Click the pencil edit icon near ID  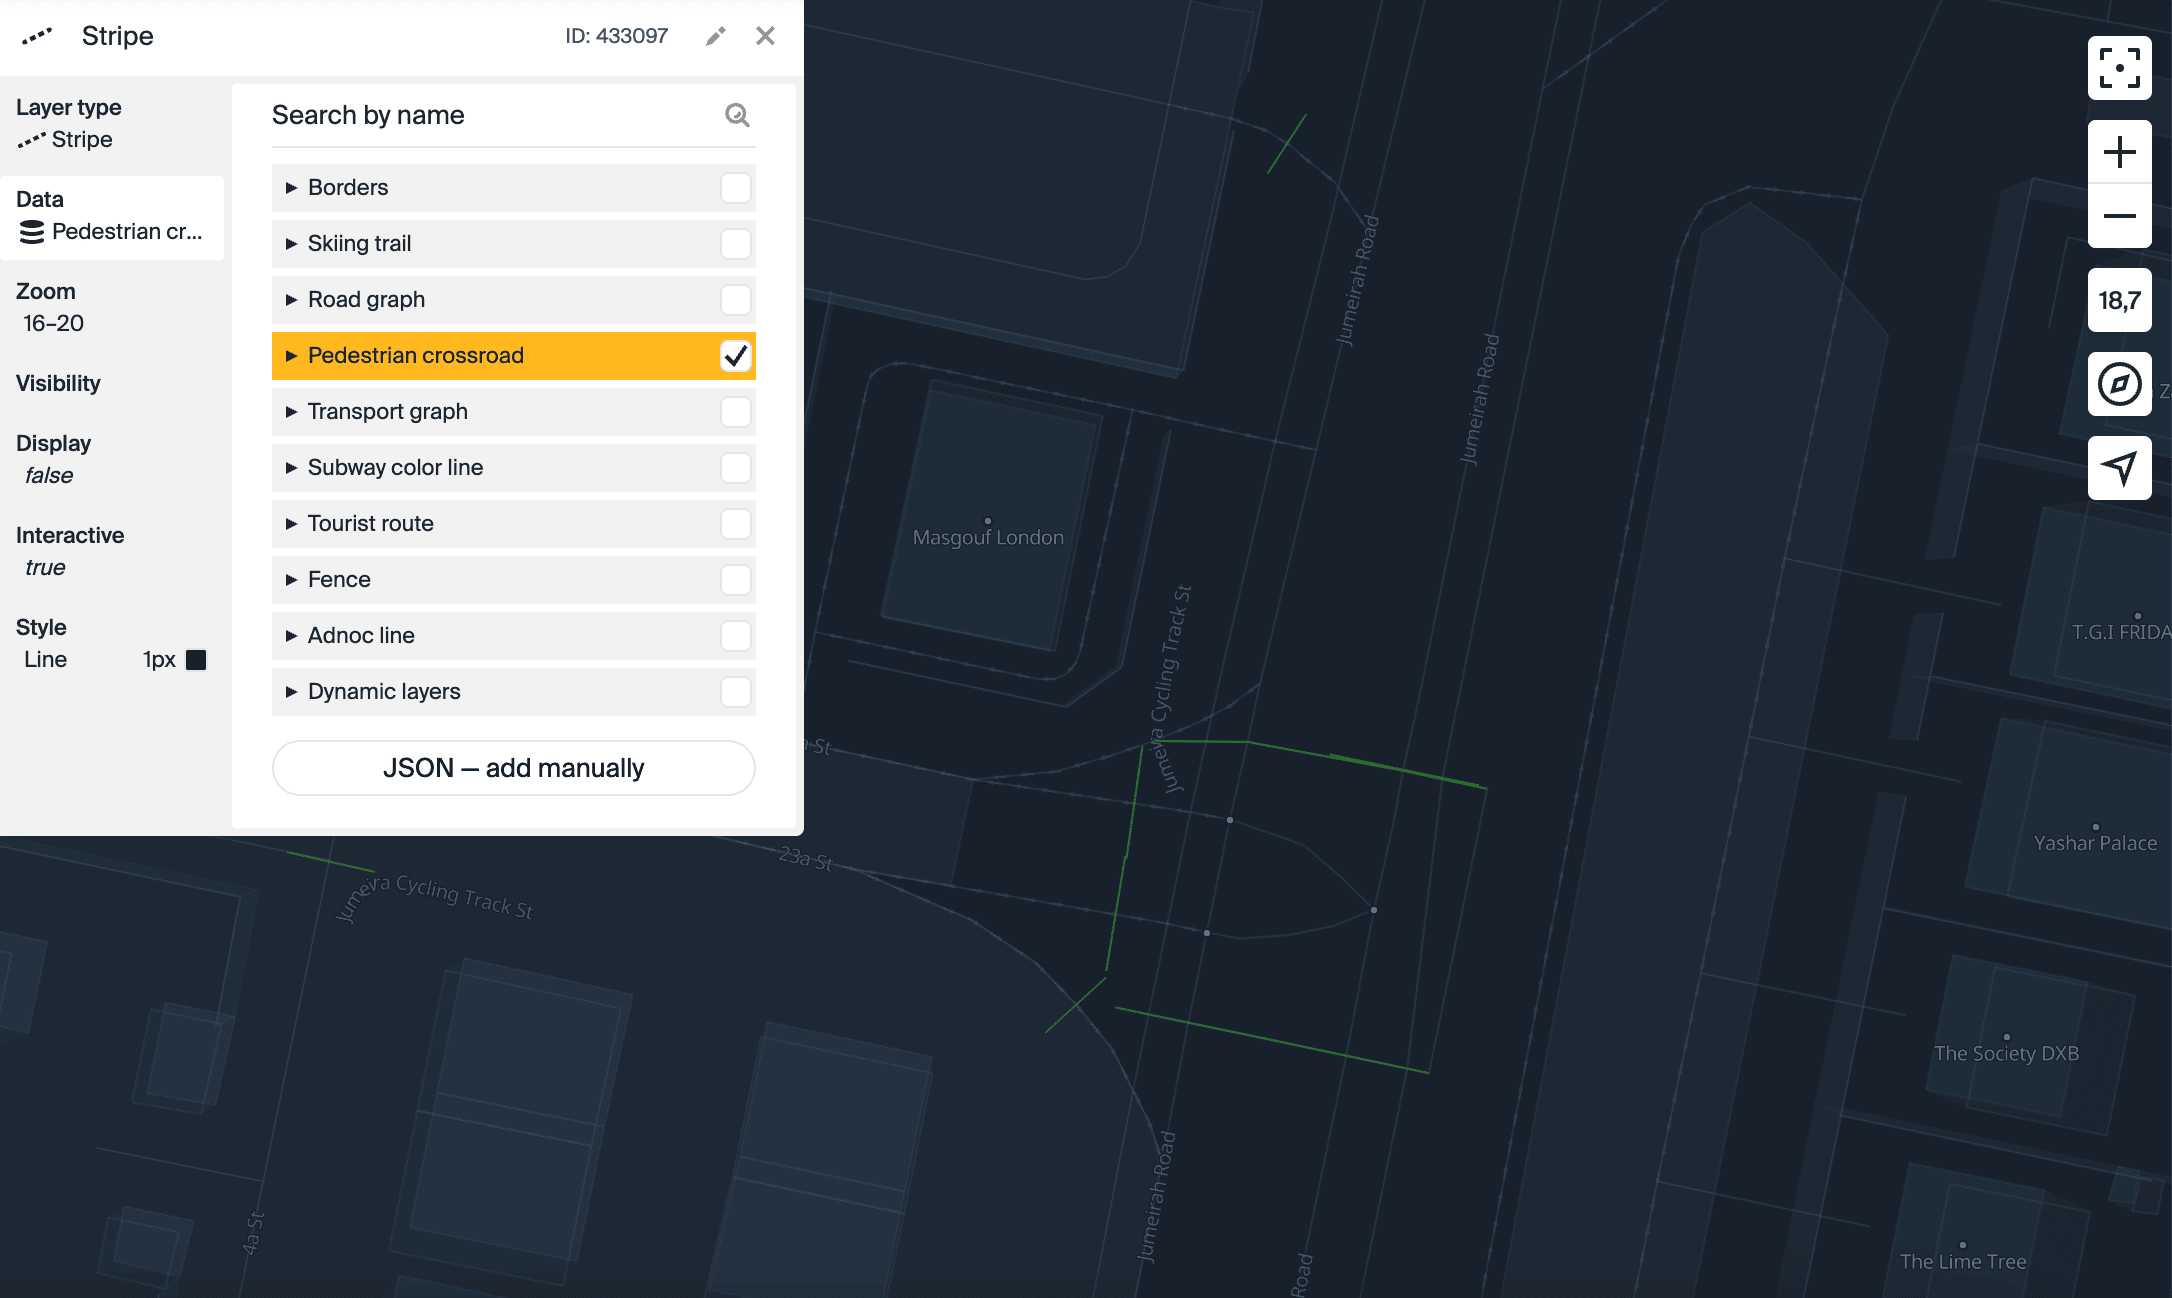[x=715, y=36]
